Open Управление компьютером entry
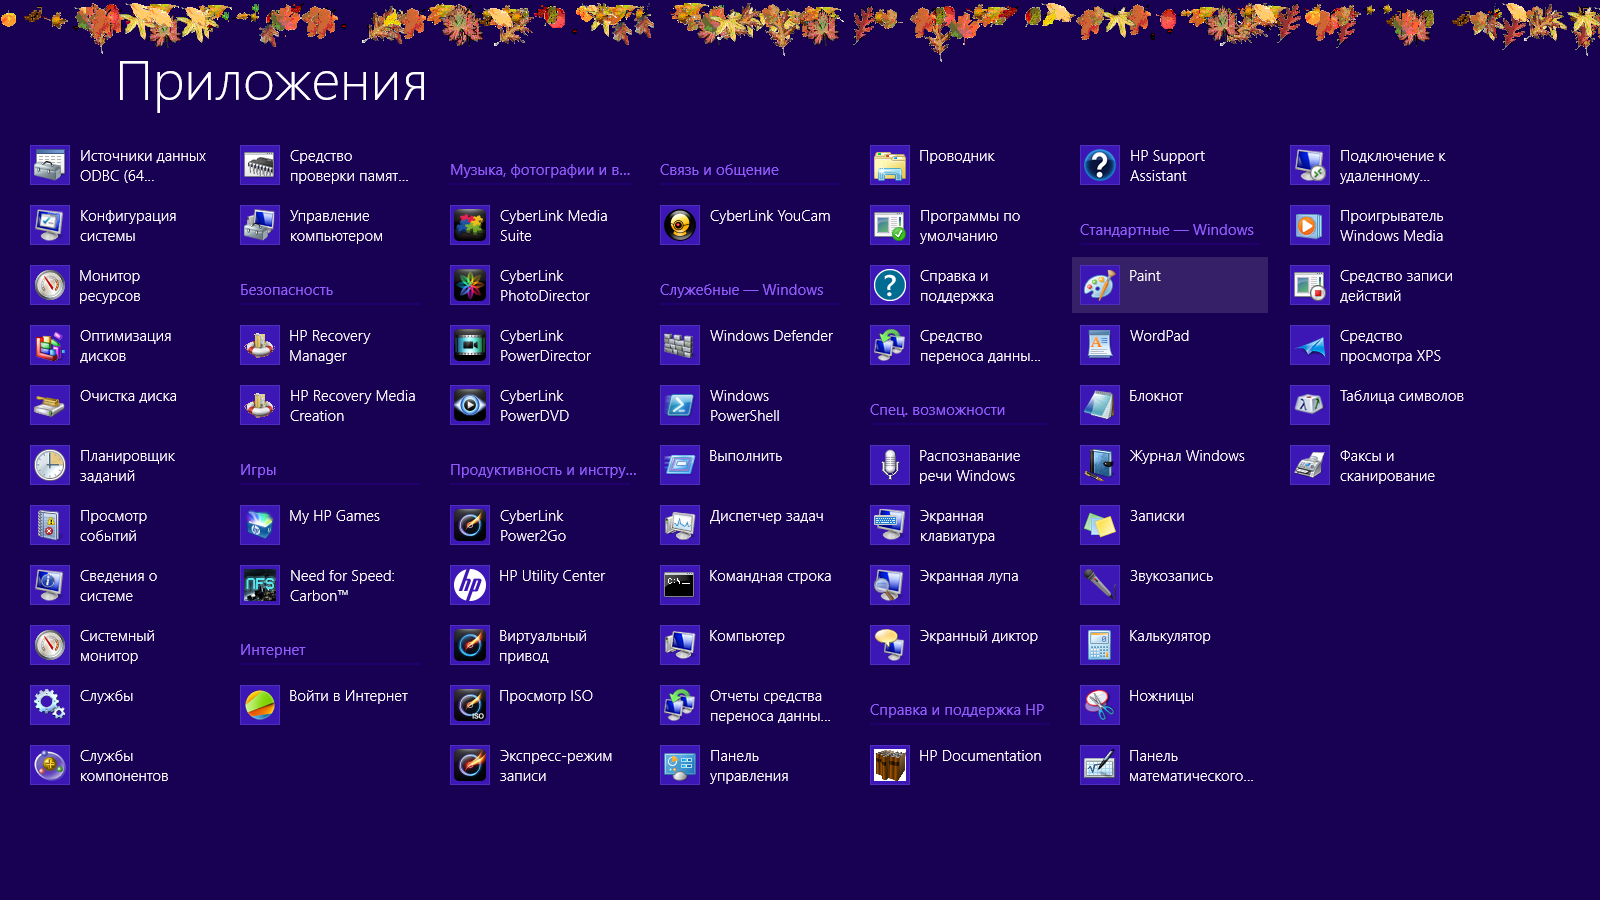The height and width of the screenshot is (900, 1600). (313, 225)
